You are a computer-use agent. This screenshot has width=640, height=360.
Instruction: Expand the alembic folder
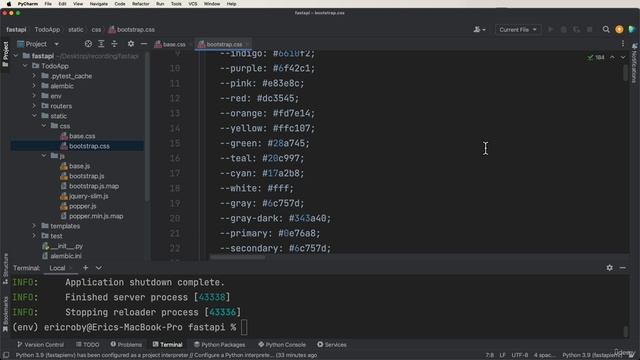(34, 86)
